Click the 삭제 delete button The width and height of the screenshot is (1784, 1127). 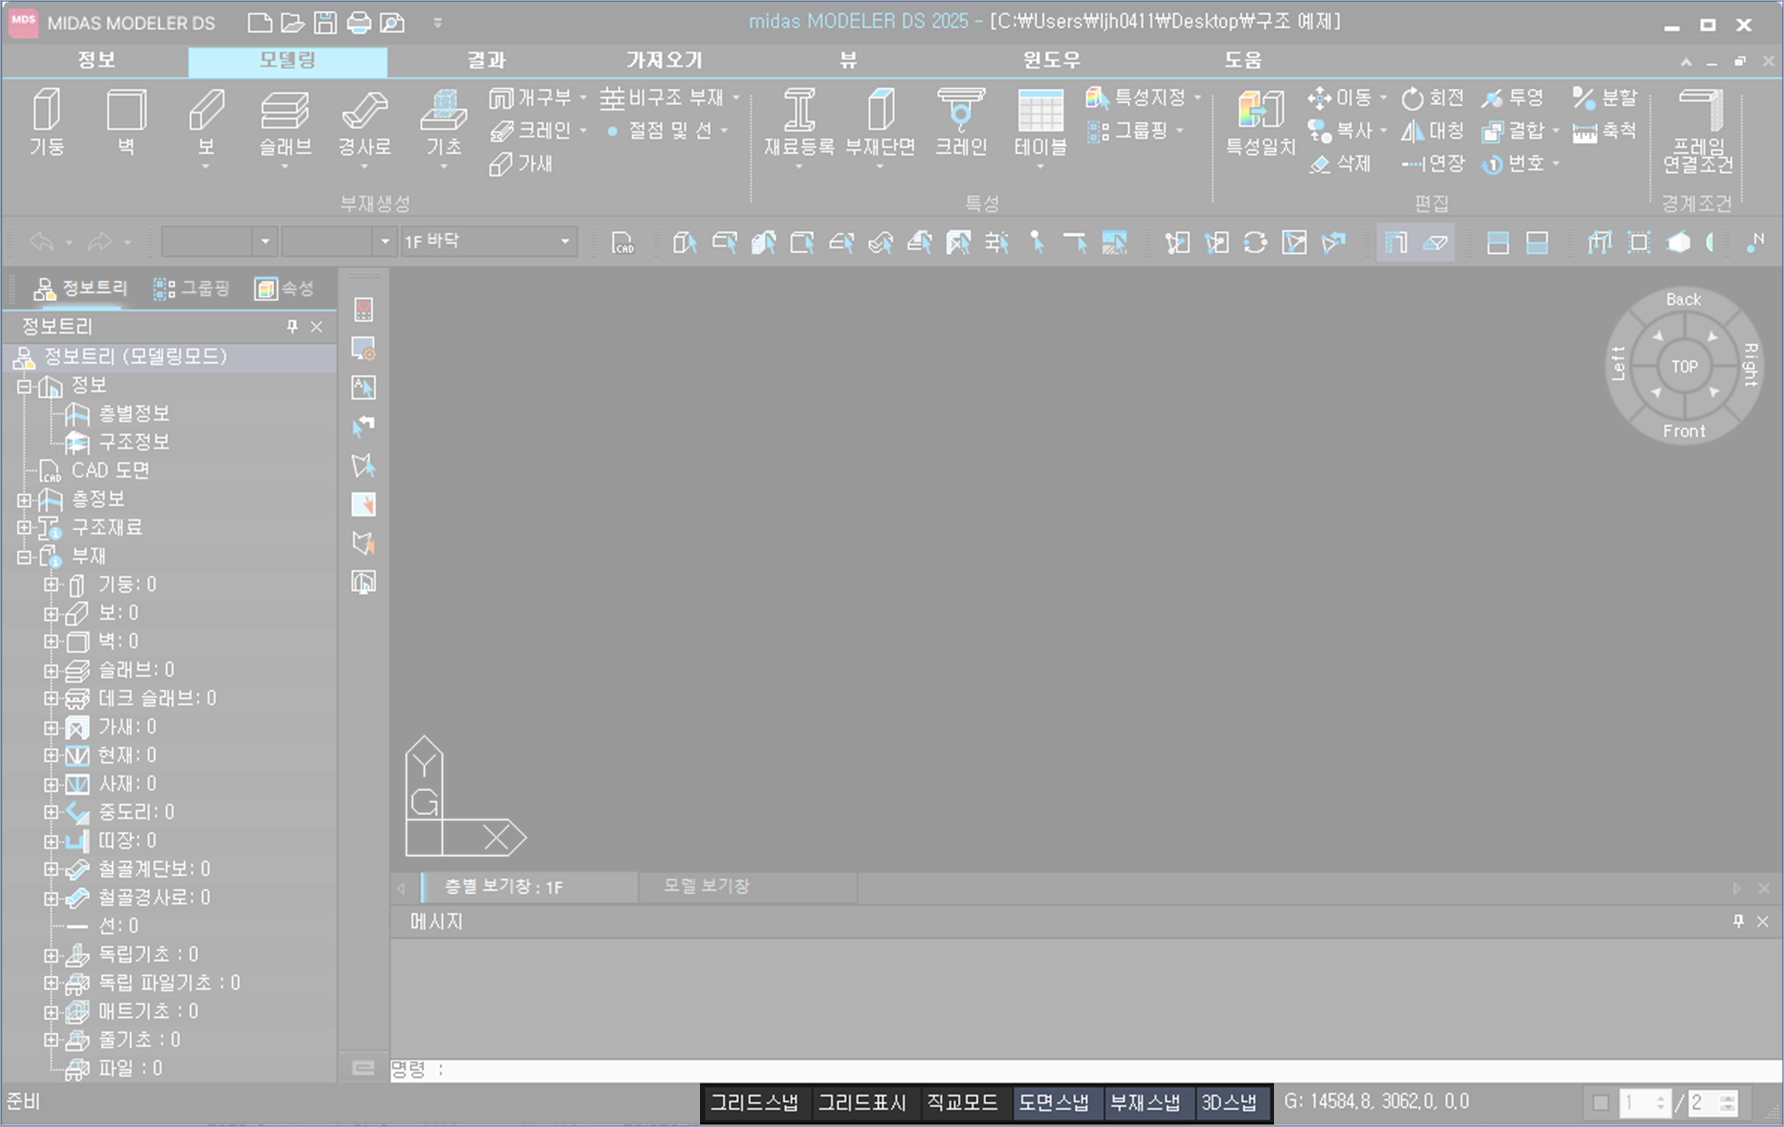pos(1341,164)
